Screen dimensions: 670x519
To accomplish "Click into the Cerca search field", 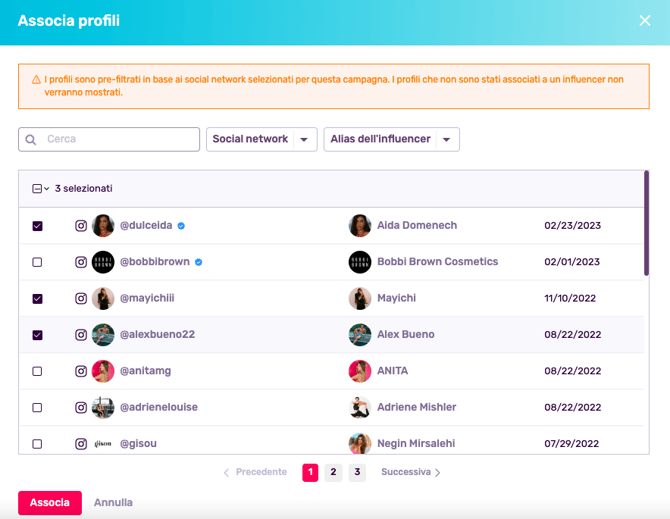I will pos(109,139).
